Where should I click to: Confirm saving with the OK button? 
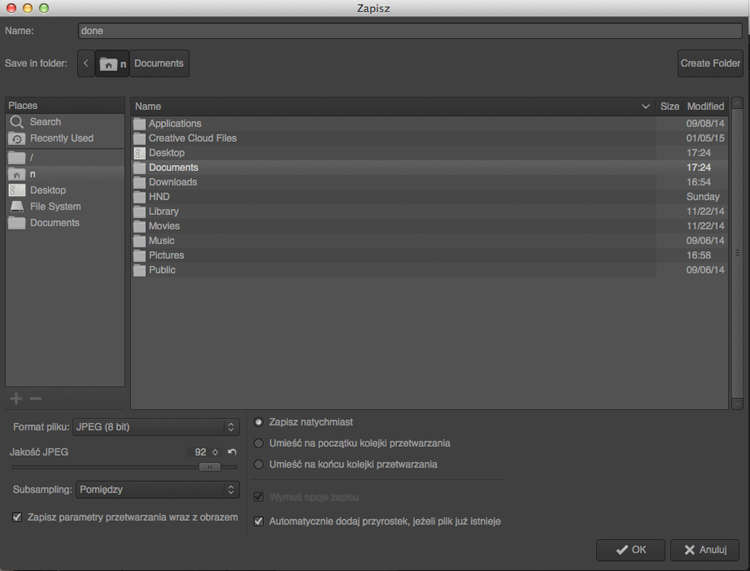[630, 550]
